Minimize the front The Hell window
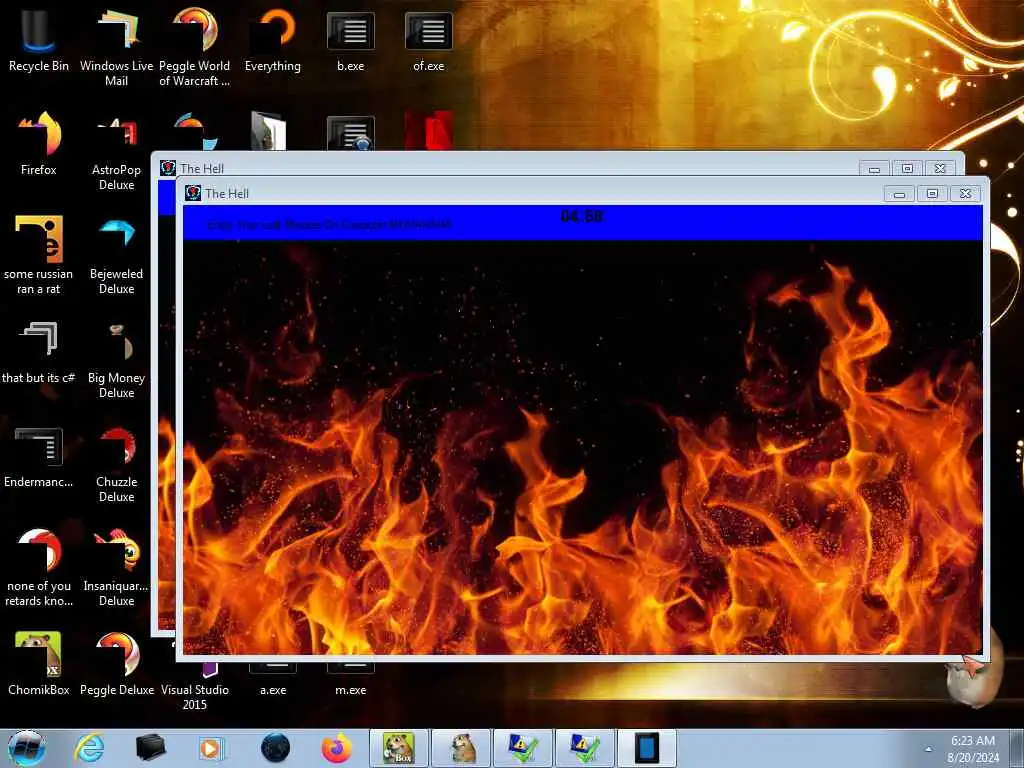 point(899,194)
